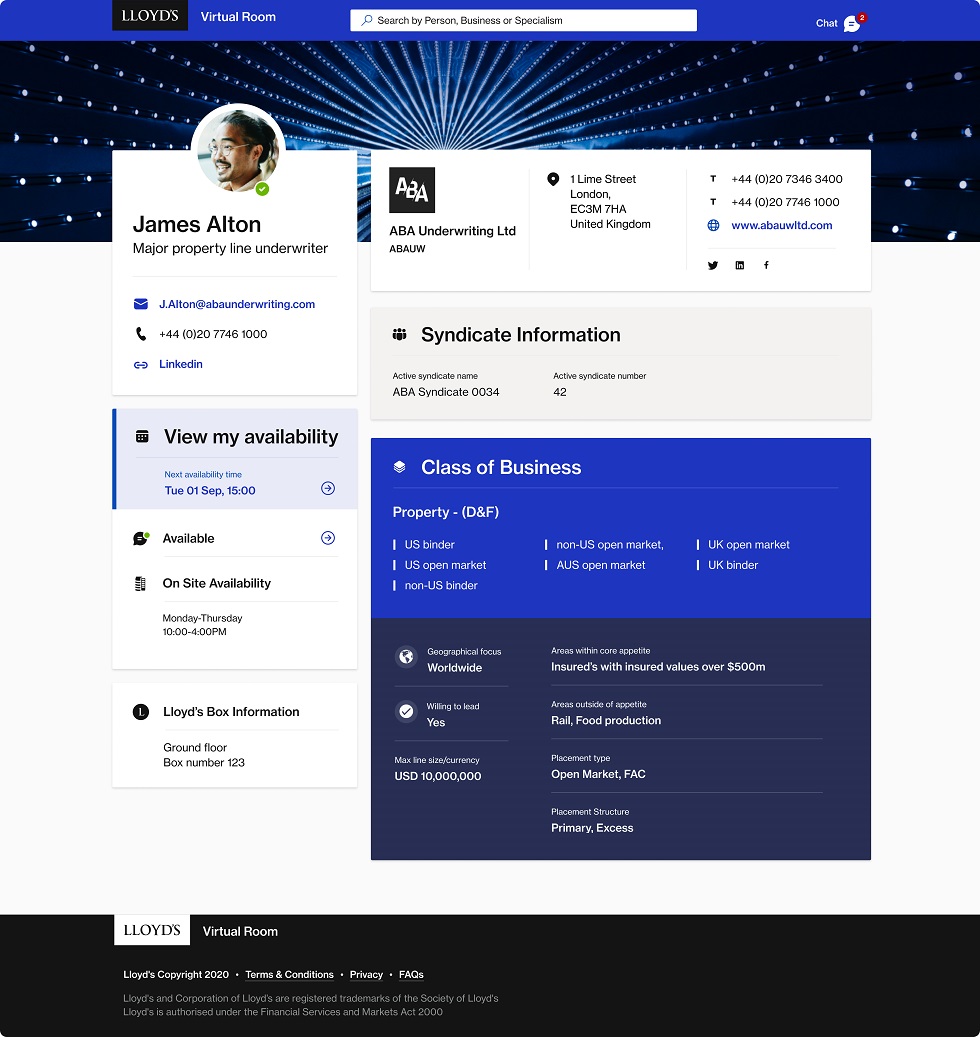This screenshot has height=1037, width=980.
Task: Click the Chat label in header
Action: tap(827, 23)
